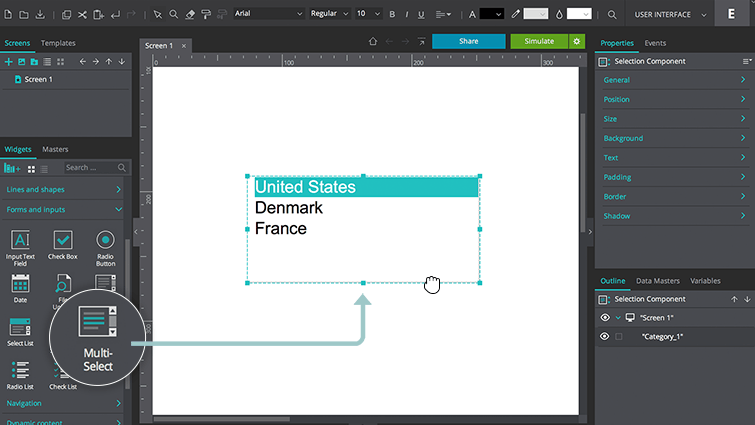Image resolution: width=755 pixels, height=425 pixels.
Task: Choose the arrow selection tool
Action: tap(157, 14)
